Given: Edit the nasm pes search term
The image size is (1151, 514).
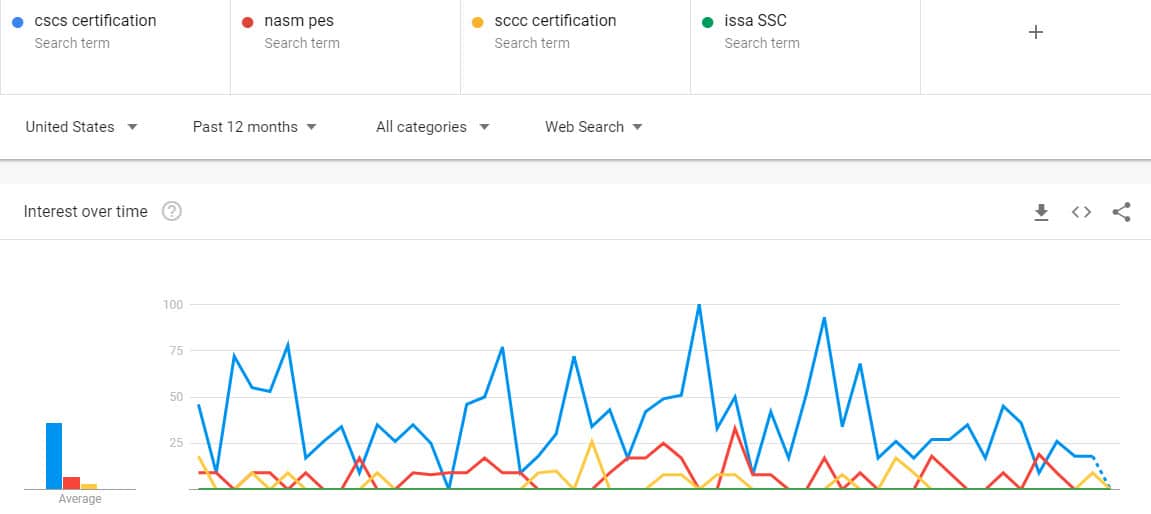Looking at the screenshot, I should coord(299,21).
